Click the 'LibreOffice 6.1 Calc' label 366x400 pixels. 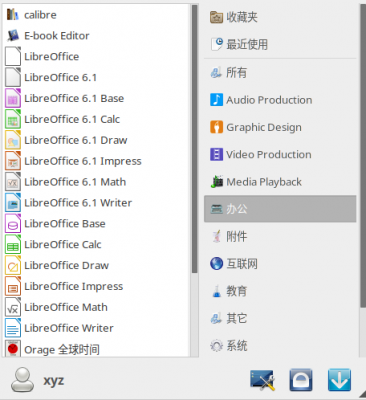point(72,119)
